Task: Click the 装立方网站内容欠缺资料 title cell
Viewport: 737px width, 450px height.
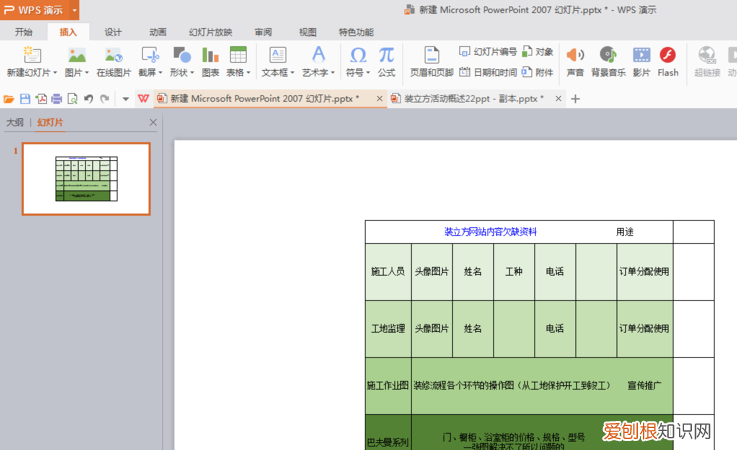Action: pos(490,232)
